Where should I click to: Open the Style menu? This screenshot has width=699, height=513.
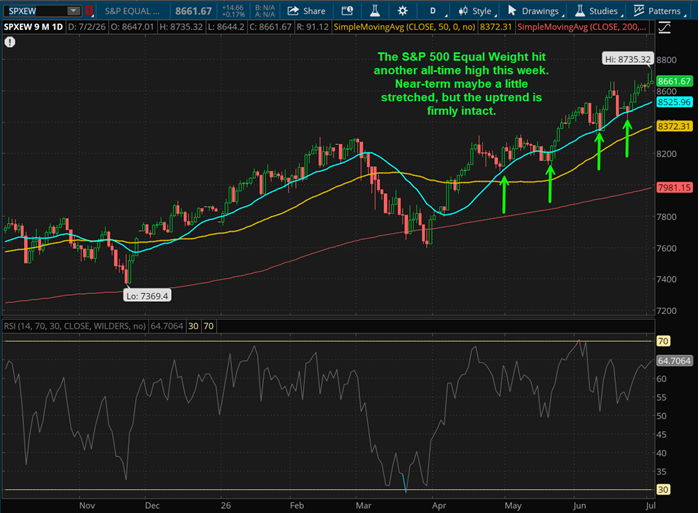click(x=477, y=11)
